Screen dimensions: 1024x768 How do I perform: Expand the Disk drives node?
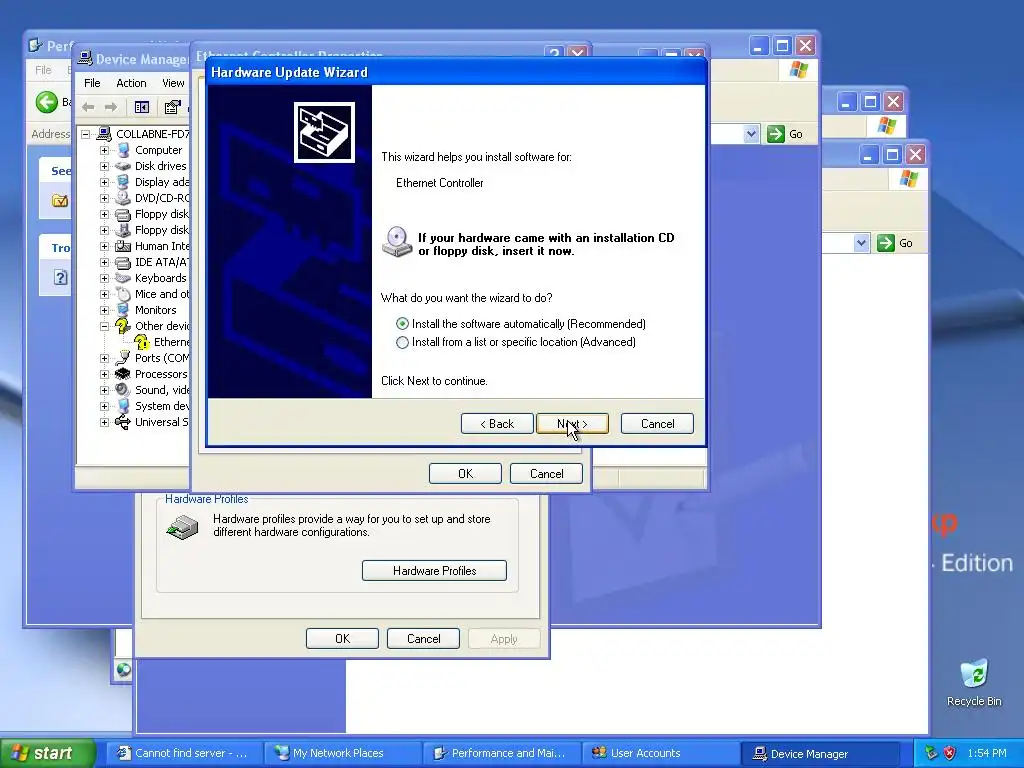104,167
